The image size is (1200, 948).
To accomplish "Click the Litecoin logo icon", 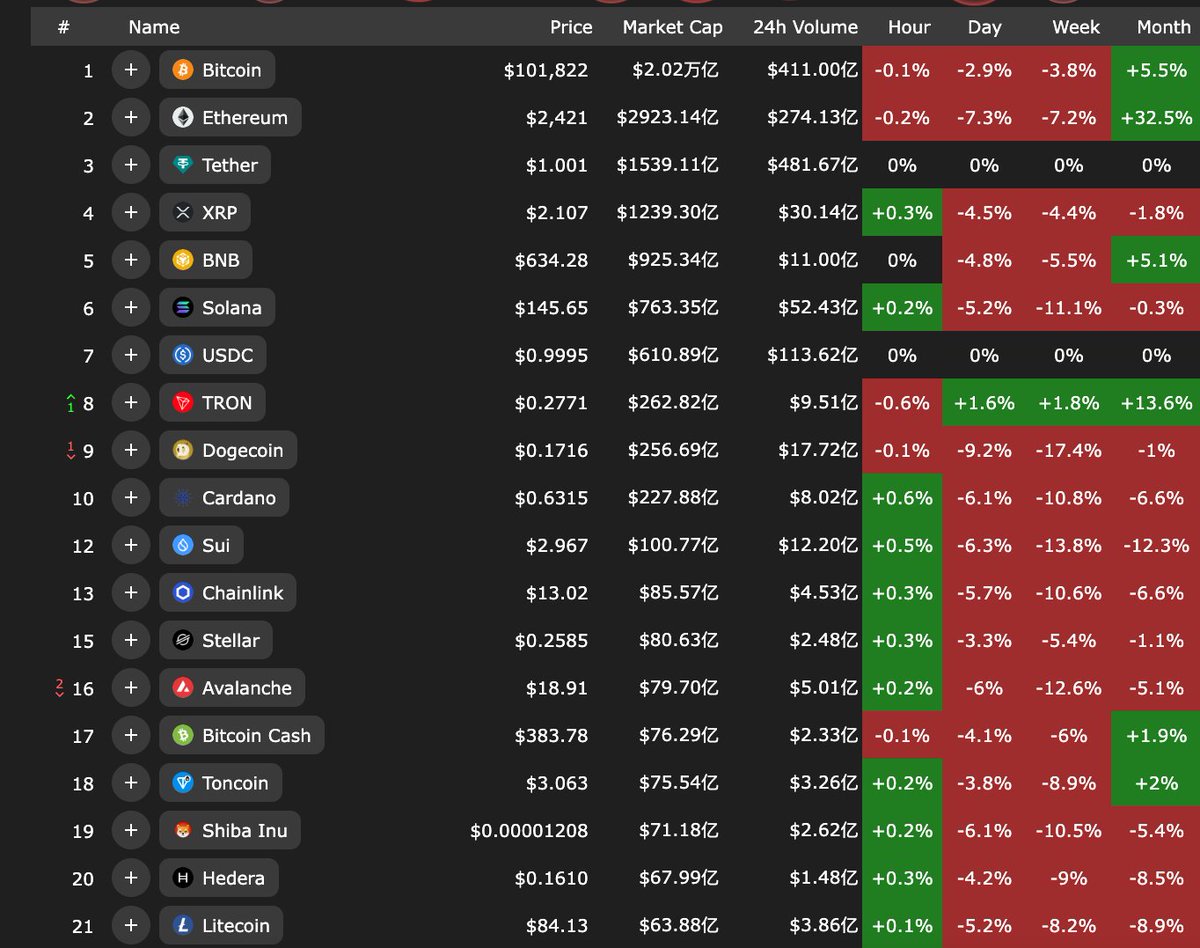I will click(183, 926).
